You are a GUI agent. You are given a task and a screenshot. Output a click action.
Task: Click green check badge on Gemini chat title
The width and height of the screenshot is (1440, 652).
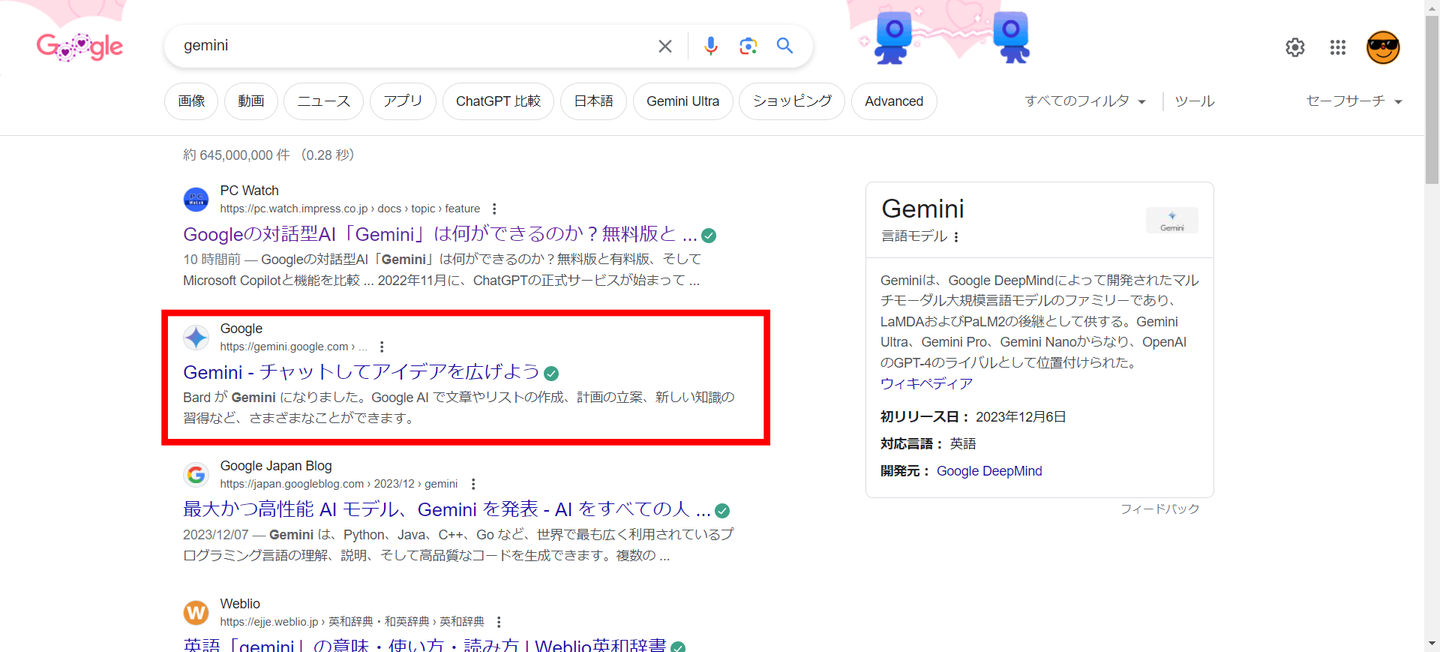[551, 373]
